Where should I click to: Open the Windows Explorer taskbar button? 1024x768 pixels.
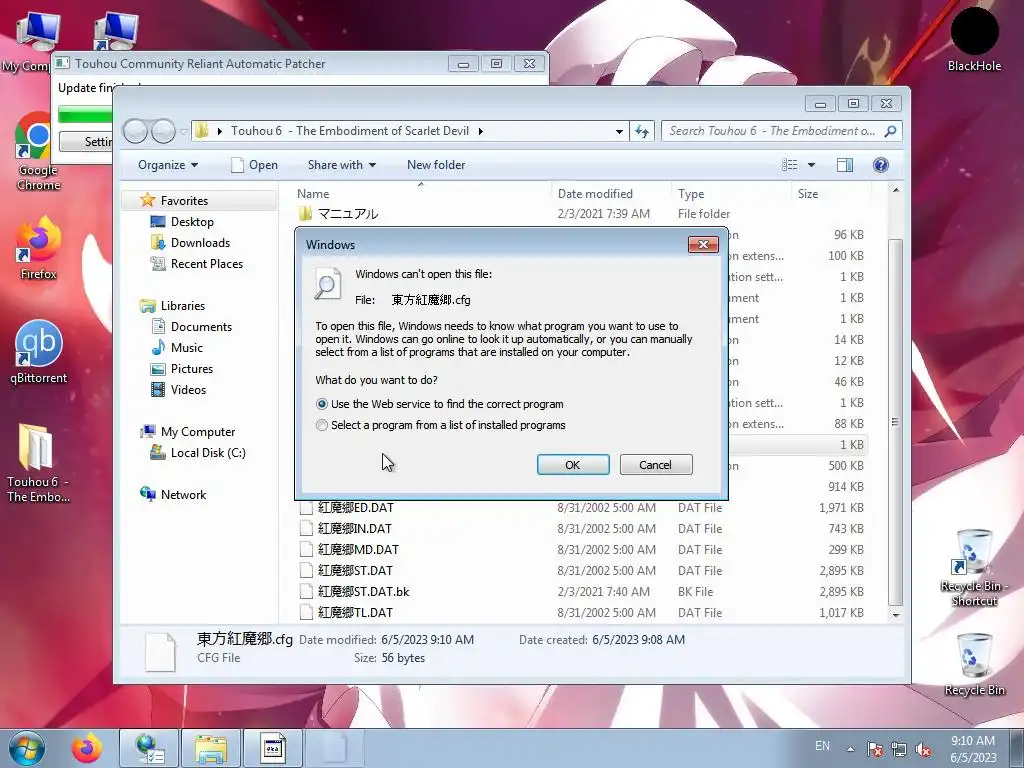[x=211, y=748]
